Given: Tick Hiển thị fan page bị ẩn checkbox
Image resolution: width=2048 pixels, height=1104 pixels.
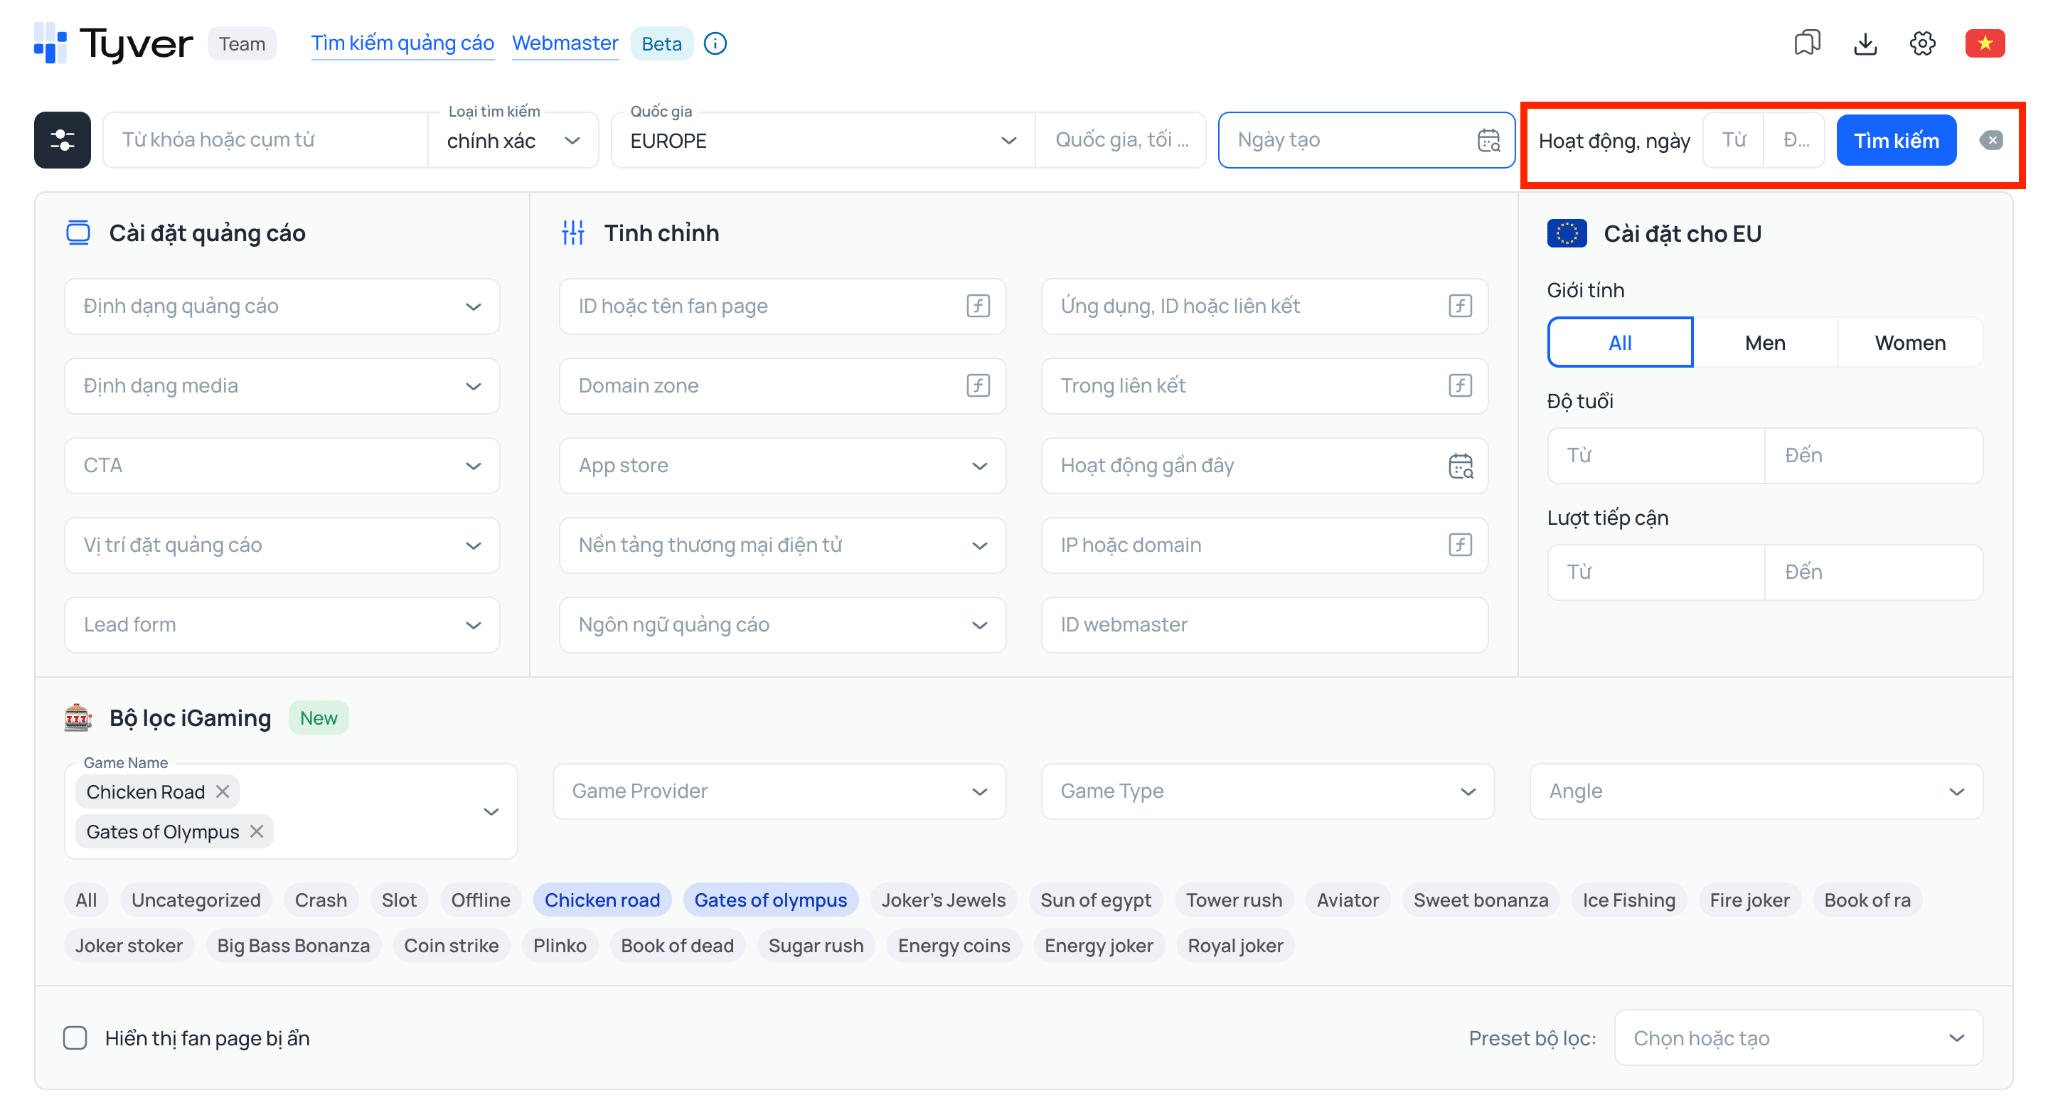Looking at the screenshot, I should click(75, 1038).
